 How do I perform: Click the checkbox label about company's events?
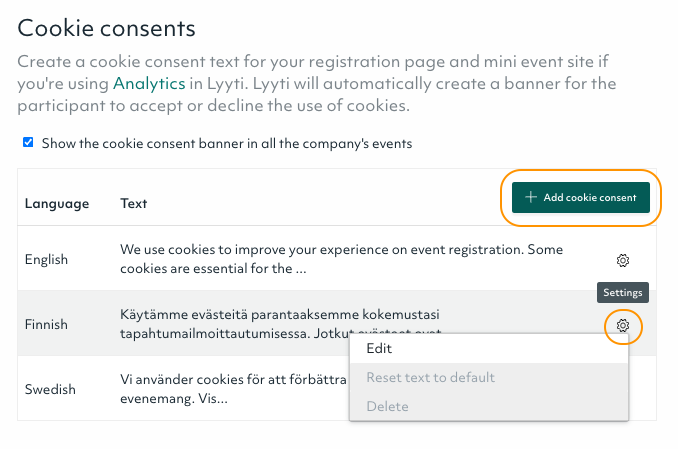point(227,143)
